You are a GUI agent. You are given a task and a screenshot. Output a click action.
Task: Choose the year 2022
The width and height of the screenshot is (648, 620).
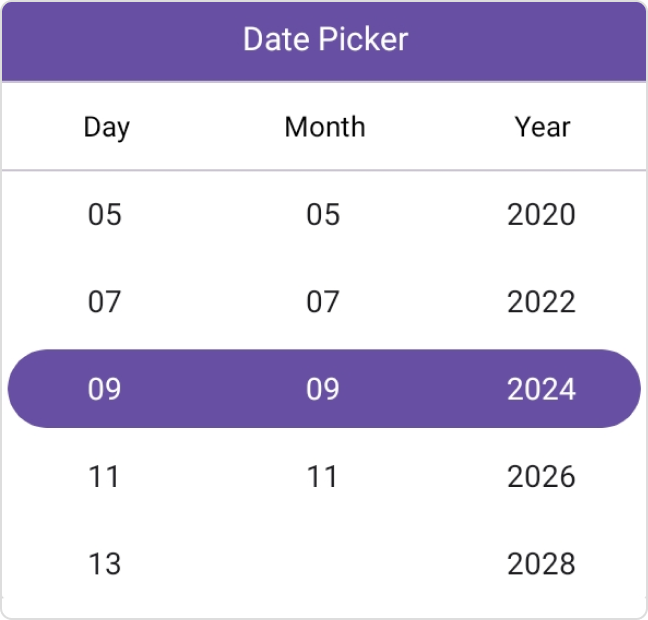click(x=541, y=302)
